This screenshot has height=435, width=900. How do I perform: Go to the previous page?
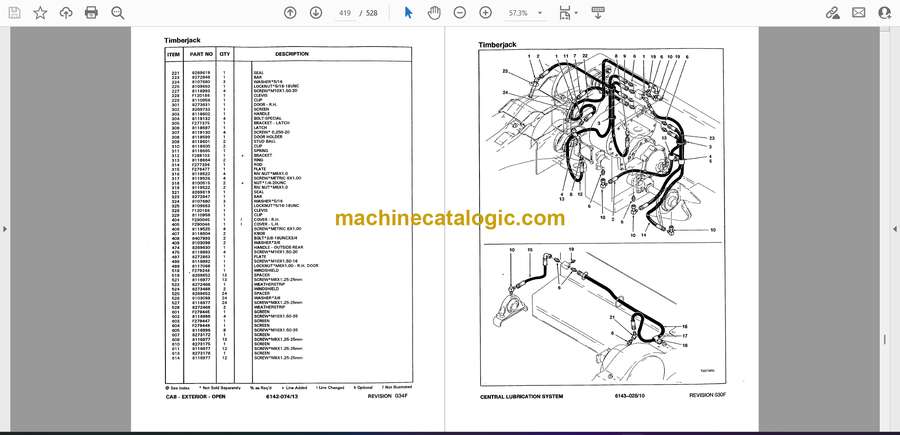click(290, 13)
